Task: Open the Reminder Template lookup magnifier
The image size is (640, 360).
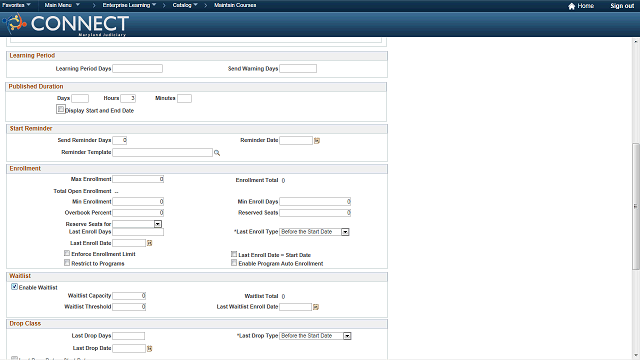Action: 217,153
